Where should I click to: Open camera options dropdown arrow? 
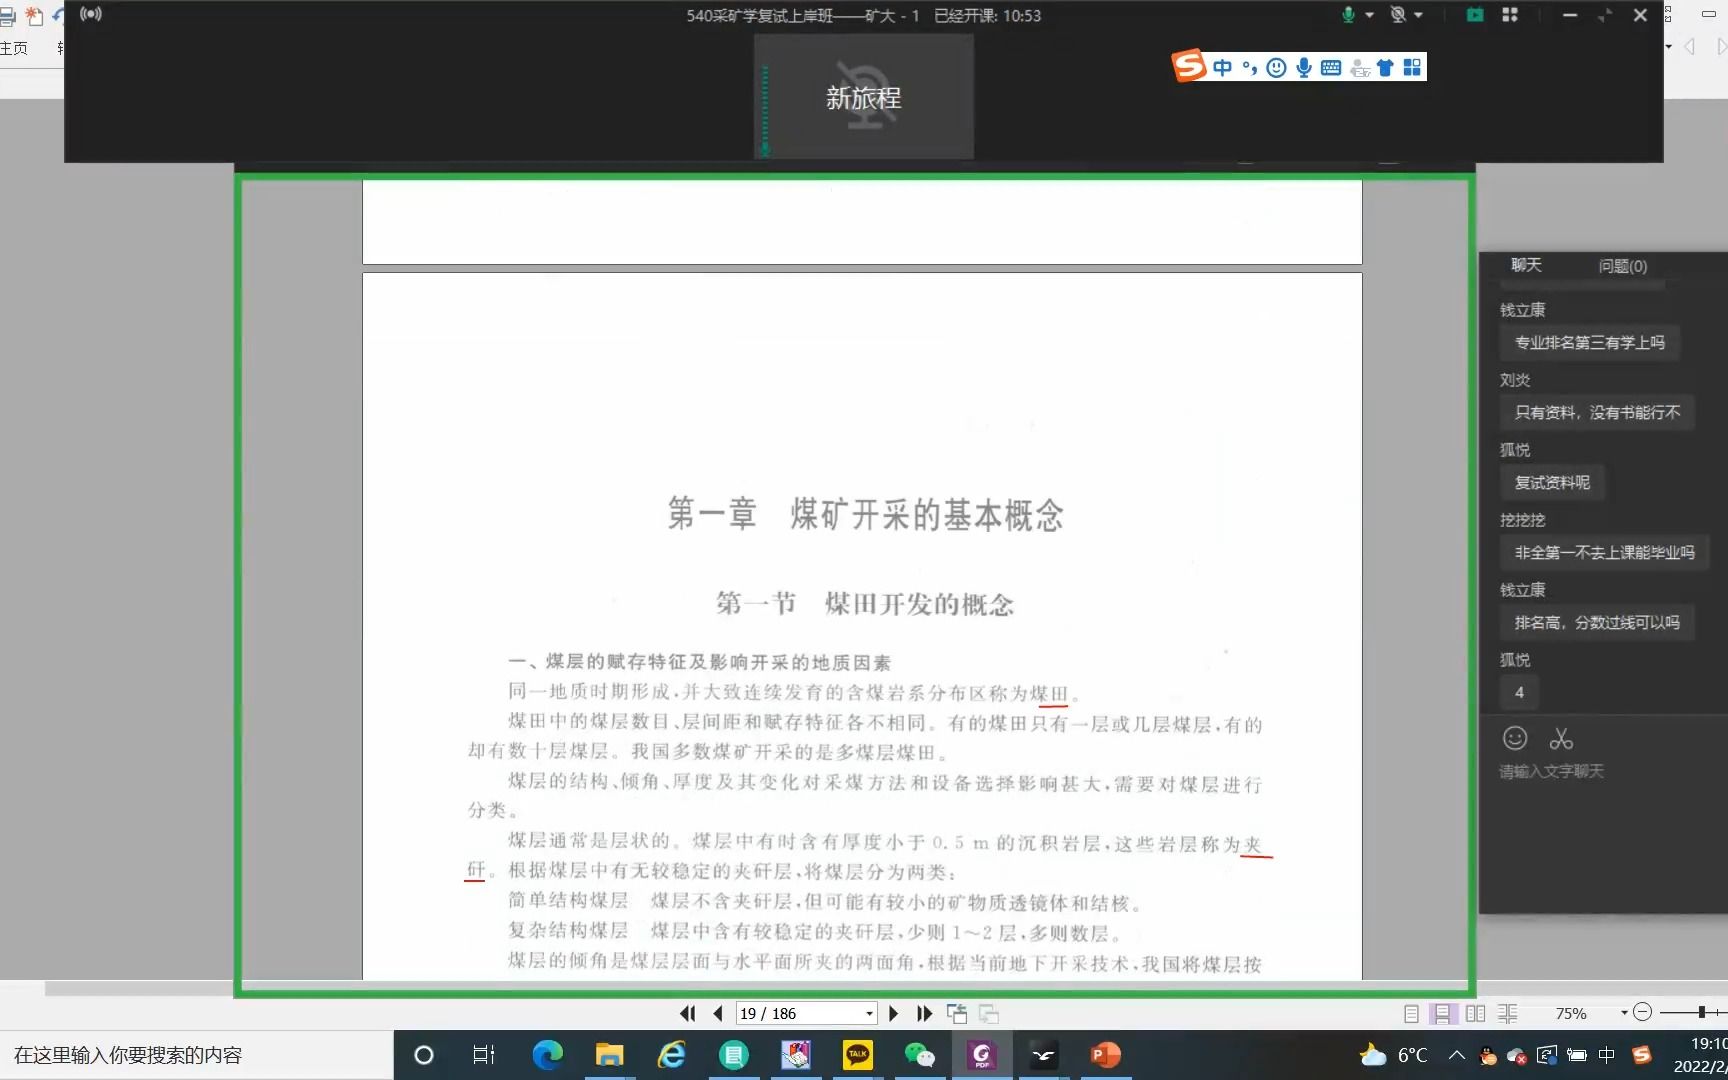[1418, 15]
